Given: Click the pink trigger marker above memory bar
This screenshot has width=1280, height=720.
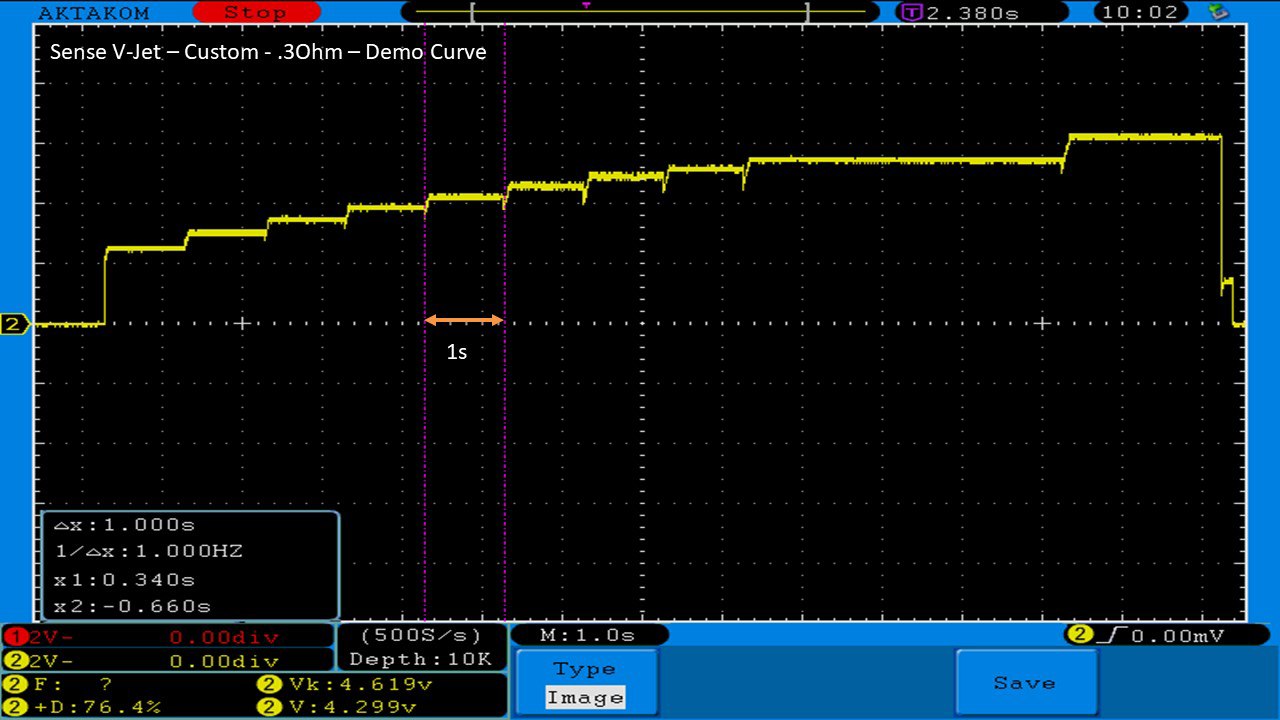Looking at the screenshot, I should point(586,5).
